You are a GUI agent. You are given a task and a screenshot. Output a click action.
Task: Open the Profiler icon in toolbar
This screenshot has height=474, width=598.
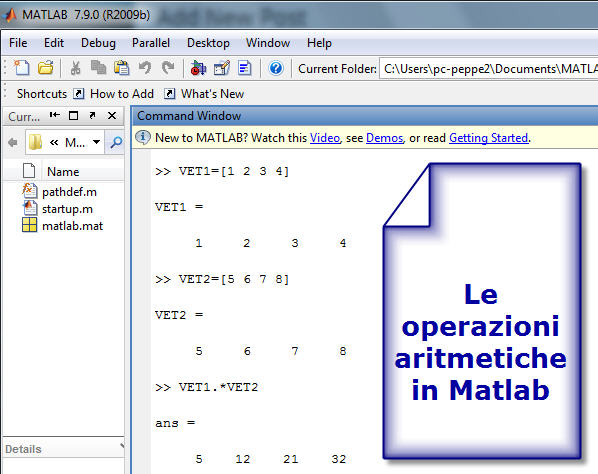pos(245,68)
